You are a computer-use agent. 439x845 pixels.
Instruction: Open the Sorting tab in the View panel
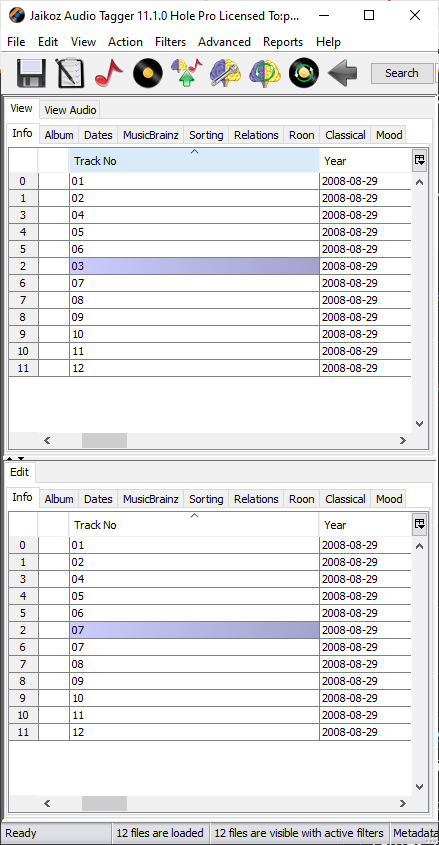pos(206,135)
